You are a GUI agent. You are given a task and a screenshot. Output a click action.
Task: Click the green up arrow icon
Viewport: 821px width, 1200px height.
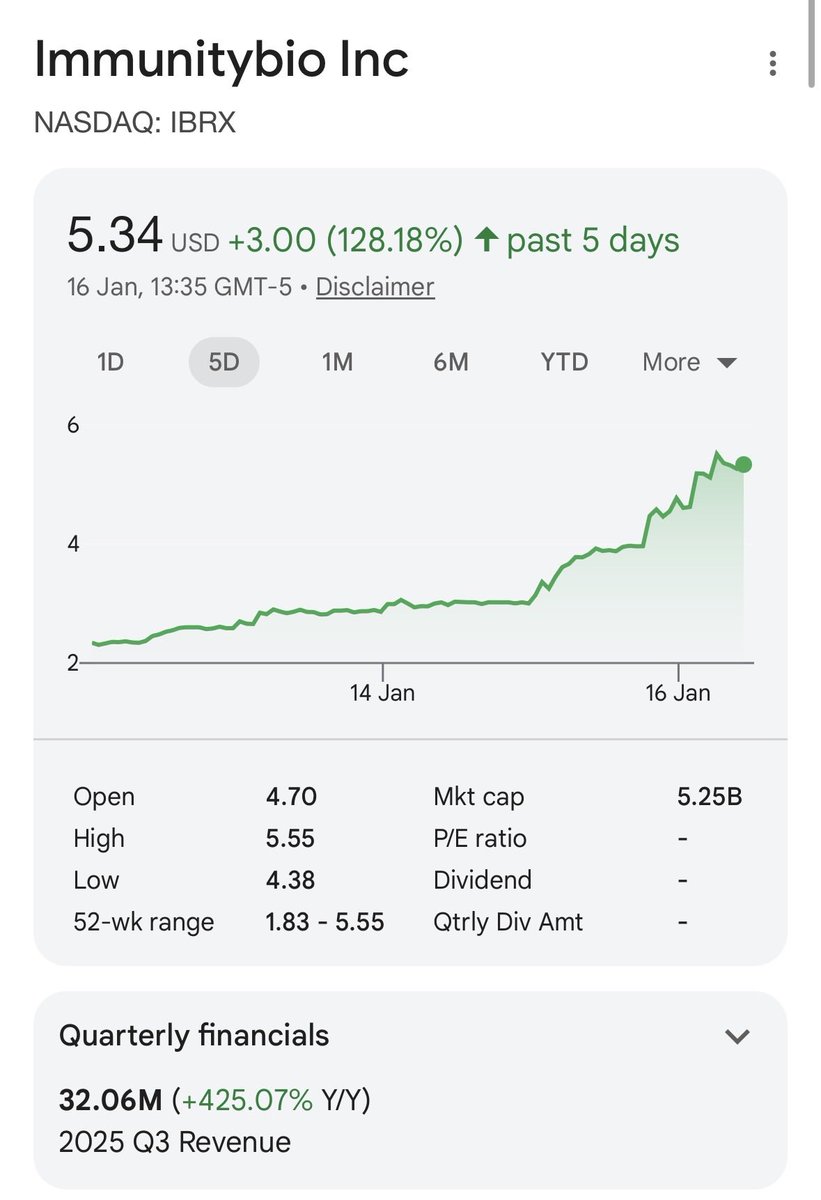click(x=487, y=240)
